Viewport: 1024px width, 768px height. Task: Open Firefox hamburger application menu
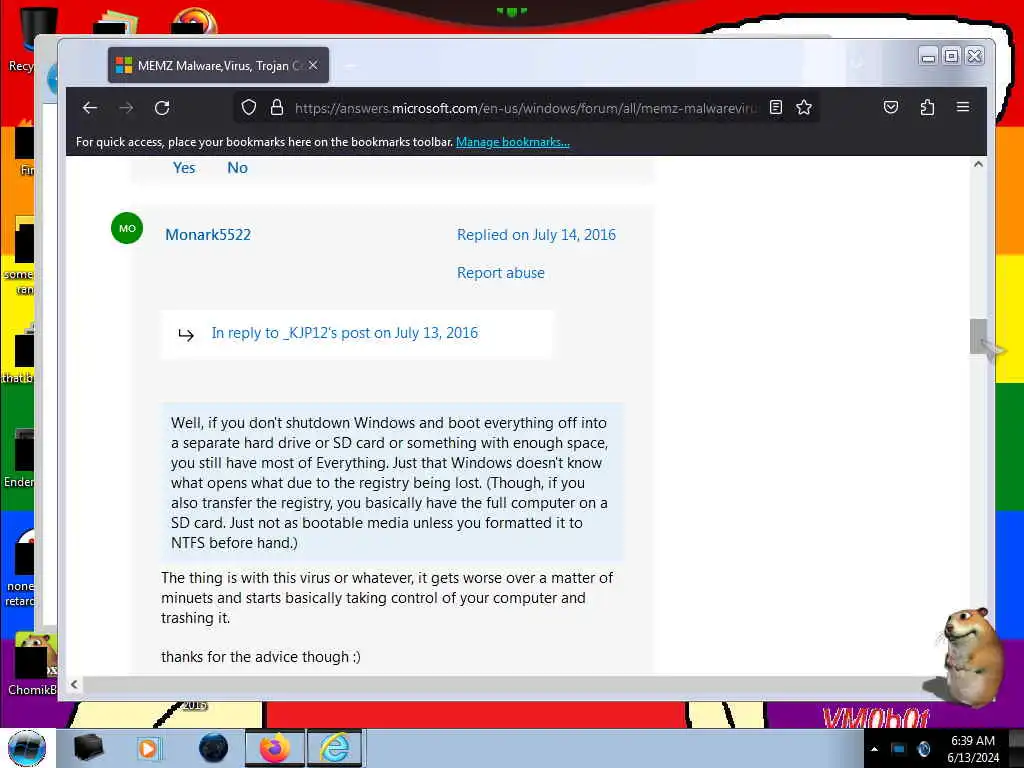click(x=963, y=107)
